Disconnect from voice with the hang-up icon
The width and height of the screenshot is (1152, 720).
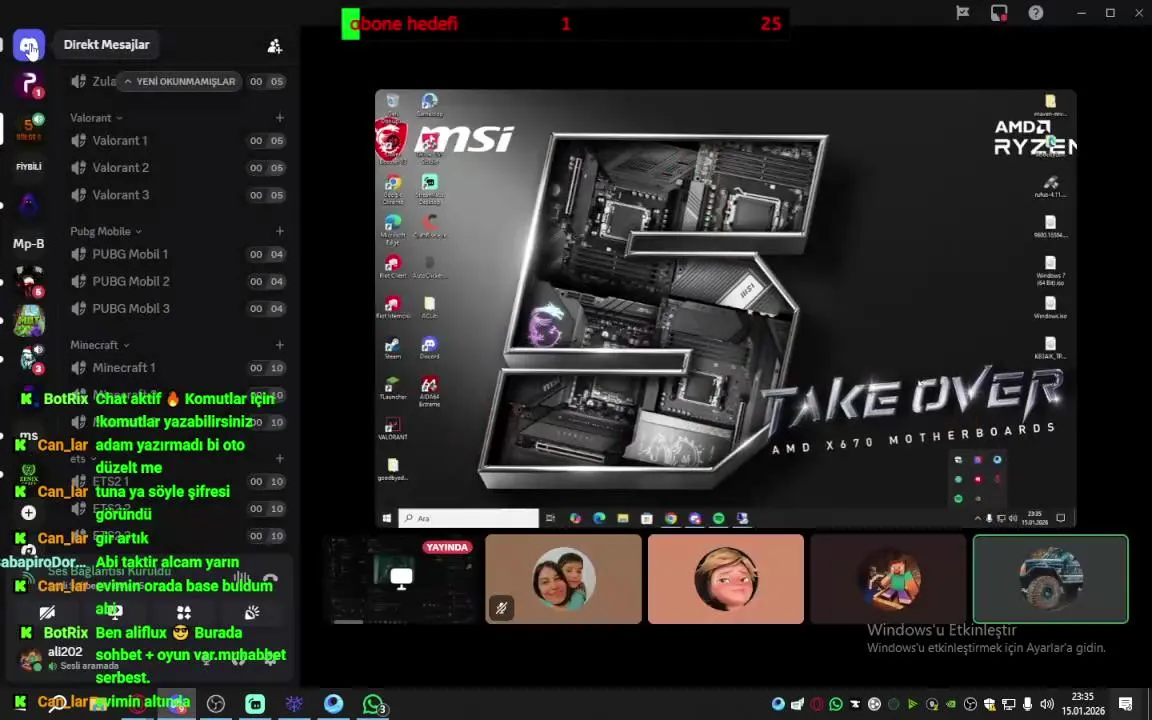(270, 579)
